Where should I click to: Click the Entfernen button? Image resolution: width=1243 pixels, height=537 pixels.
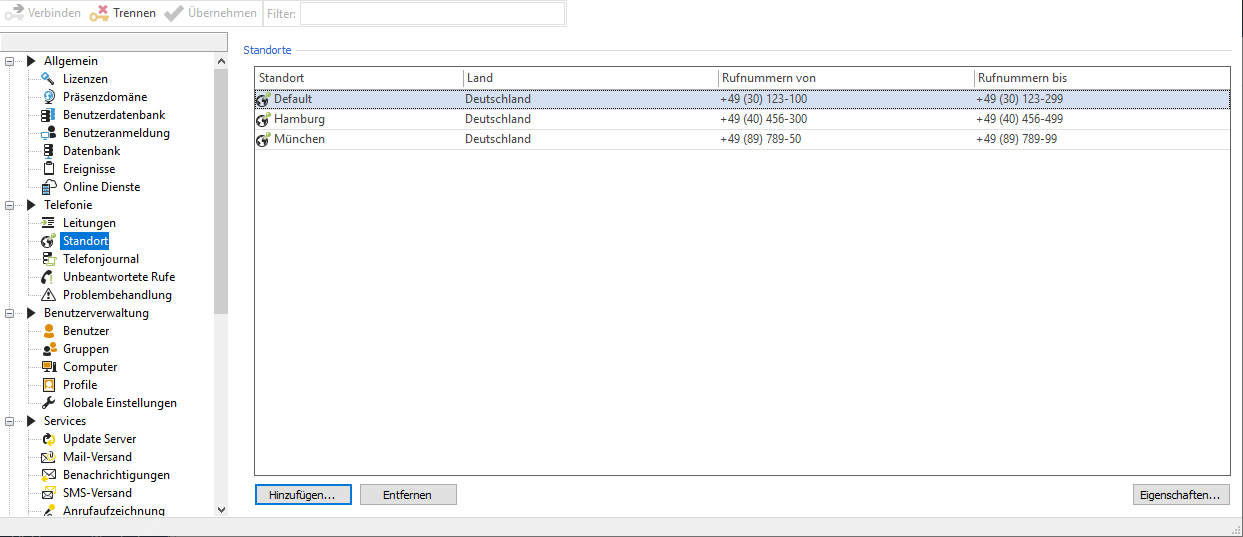click(x=408, y=495)
